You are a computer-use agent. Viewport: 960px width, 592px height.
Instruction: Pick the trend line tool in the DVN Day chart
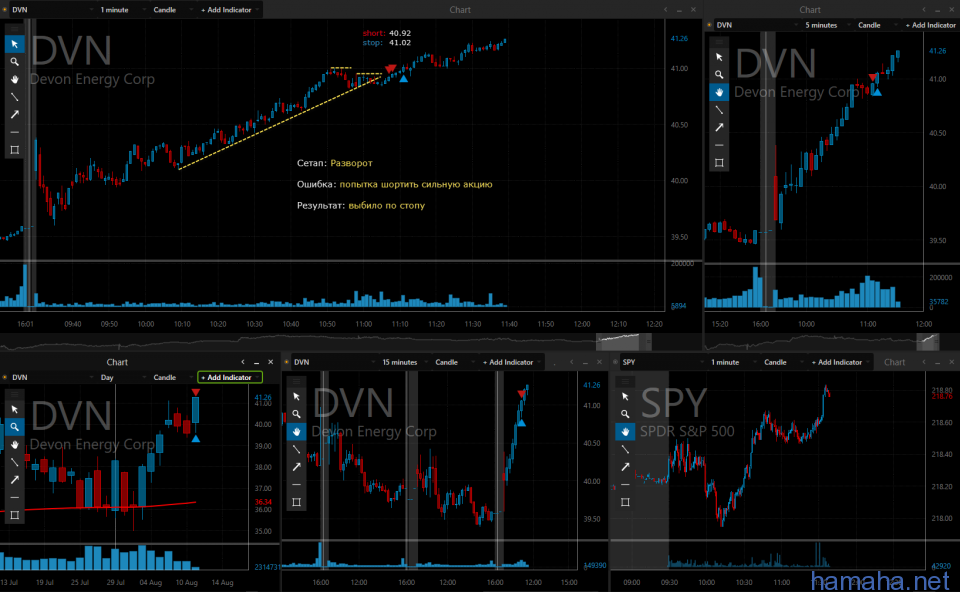pos(15,462)
